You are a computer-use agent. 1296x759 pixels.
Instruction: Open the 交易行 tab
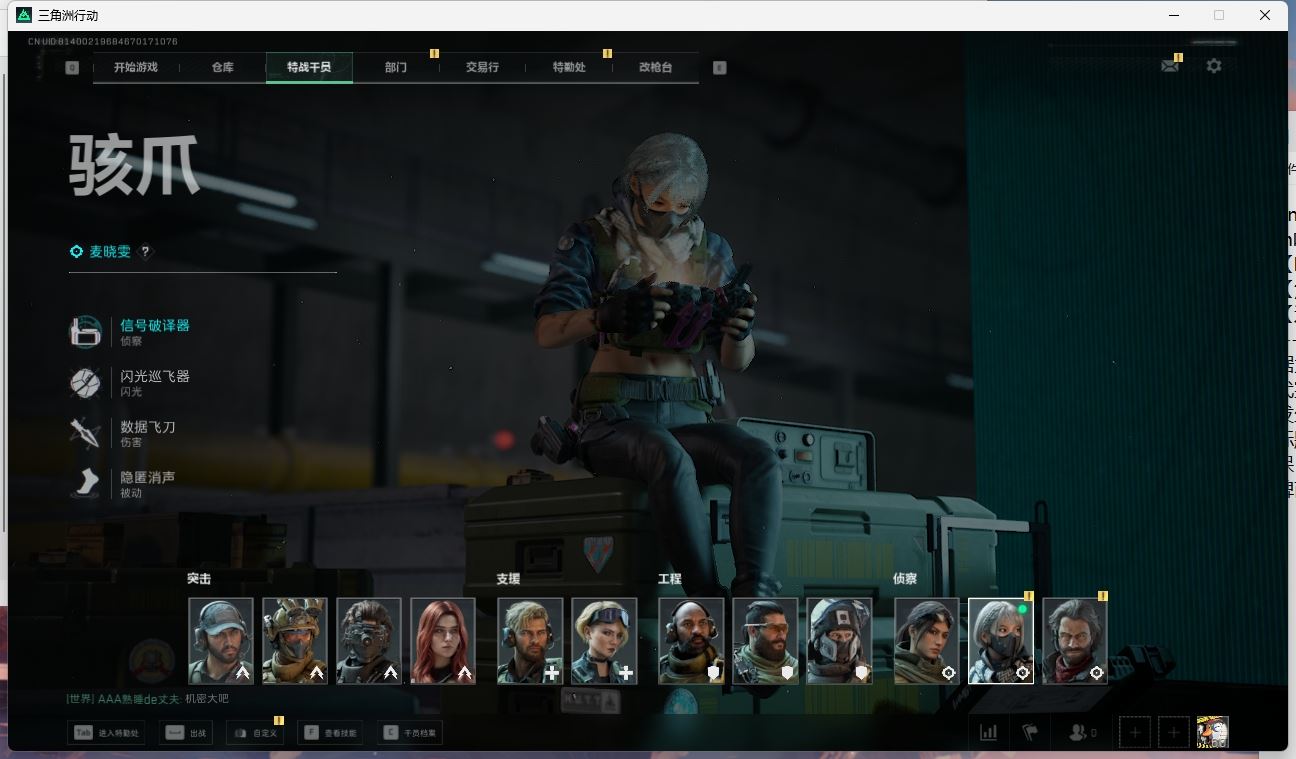click(x=482, y=68)
